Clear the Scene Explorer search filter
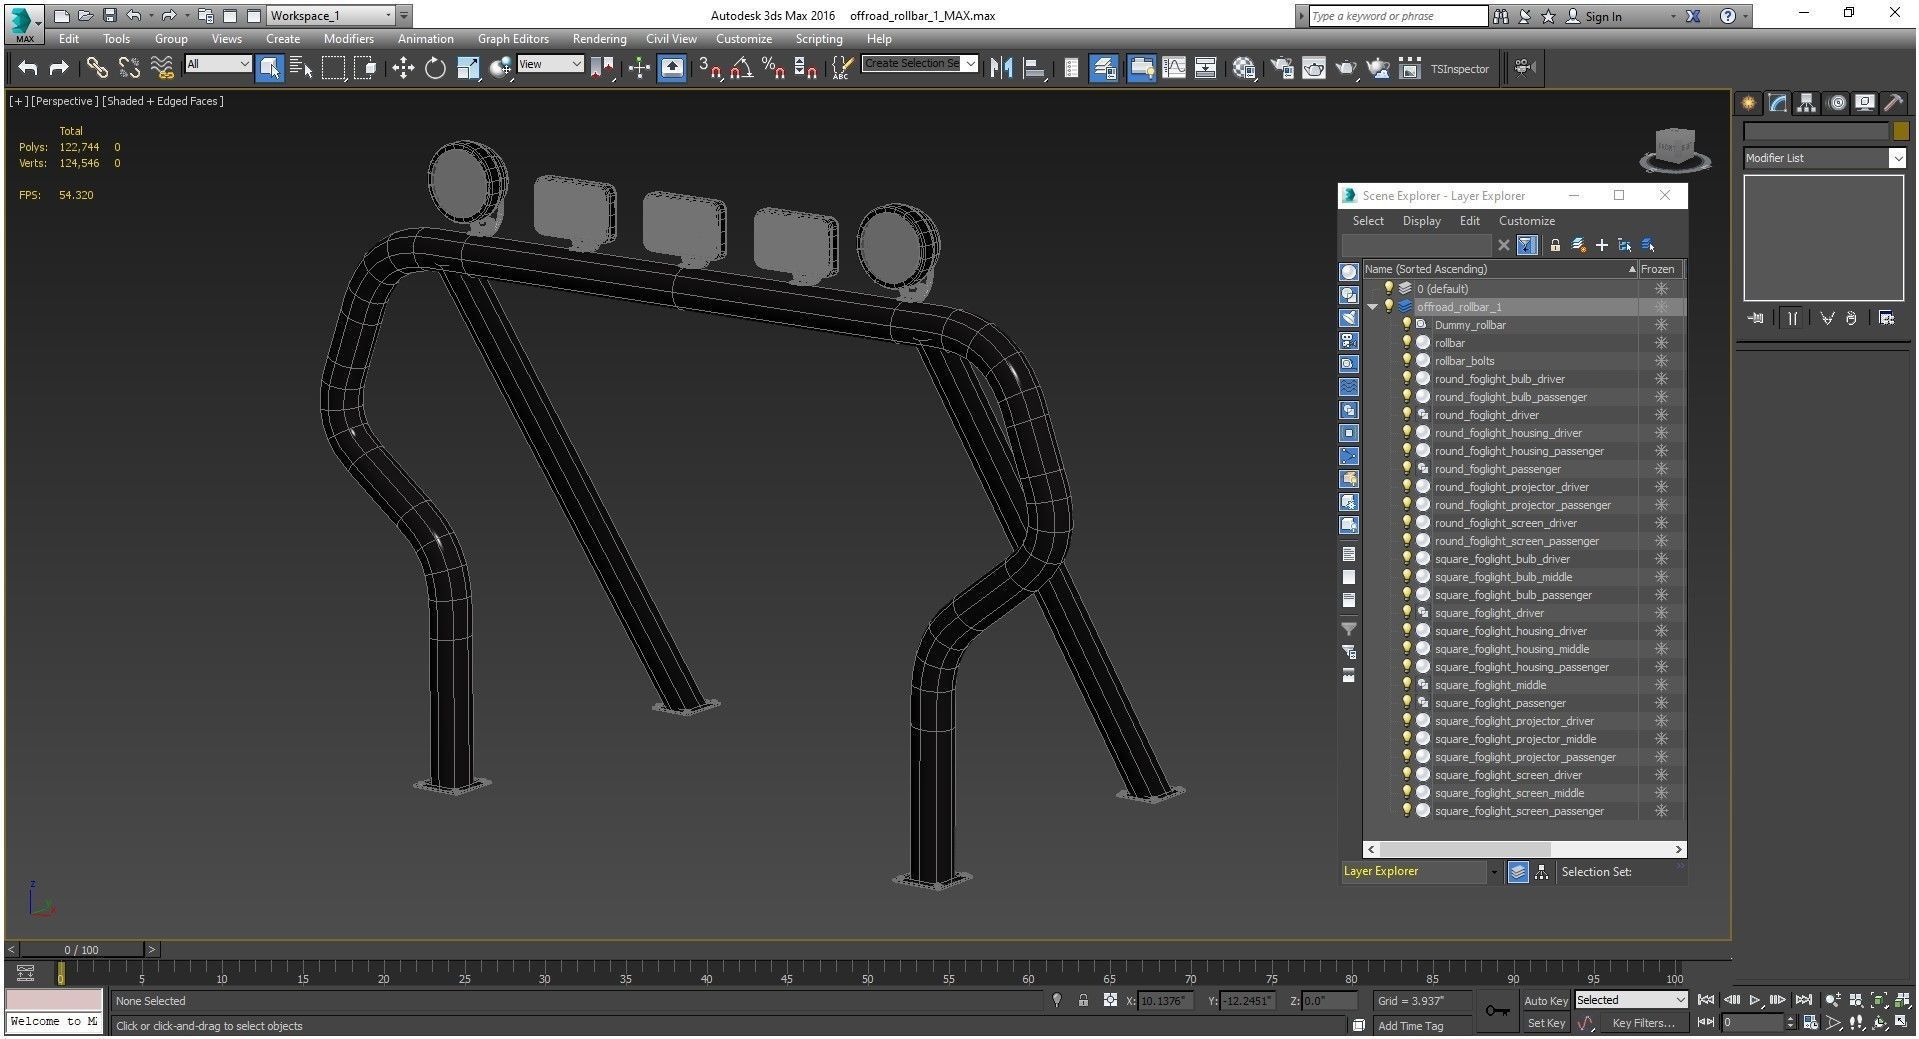This screenshot has width=1919, height=1039. pyautogui.click(x=1503, y=245)
